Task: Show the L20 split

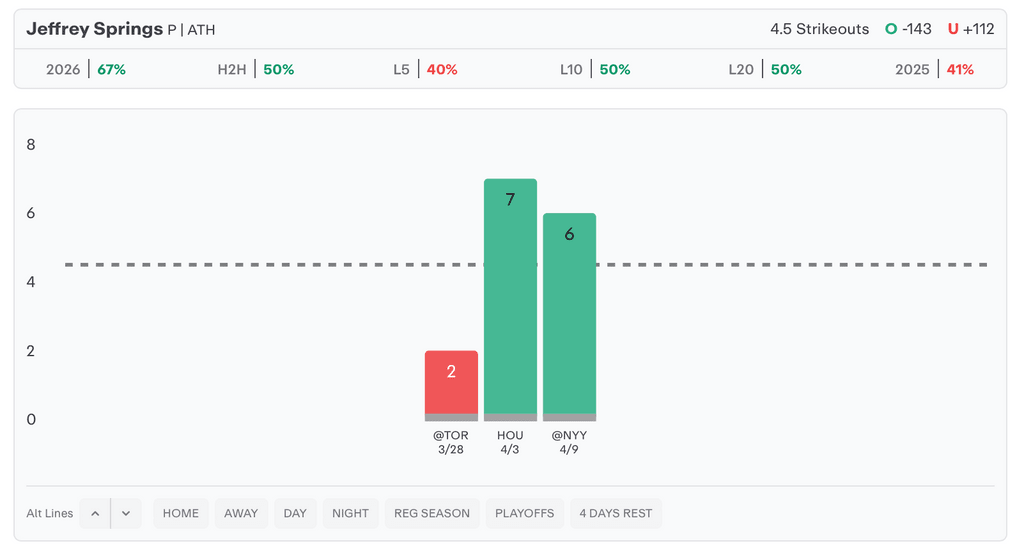Action: (x=765, y=70)
